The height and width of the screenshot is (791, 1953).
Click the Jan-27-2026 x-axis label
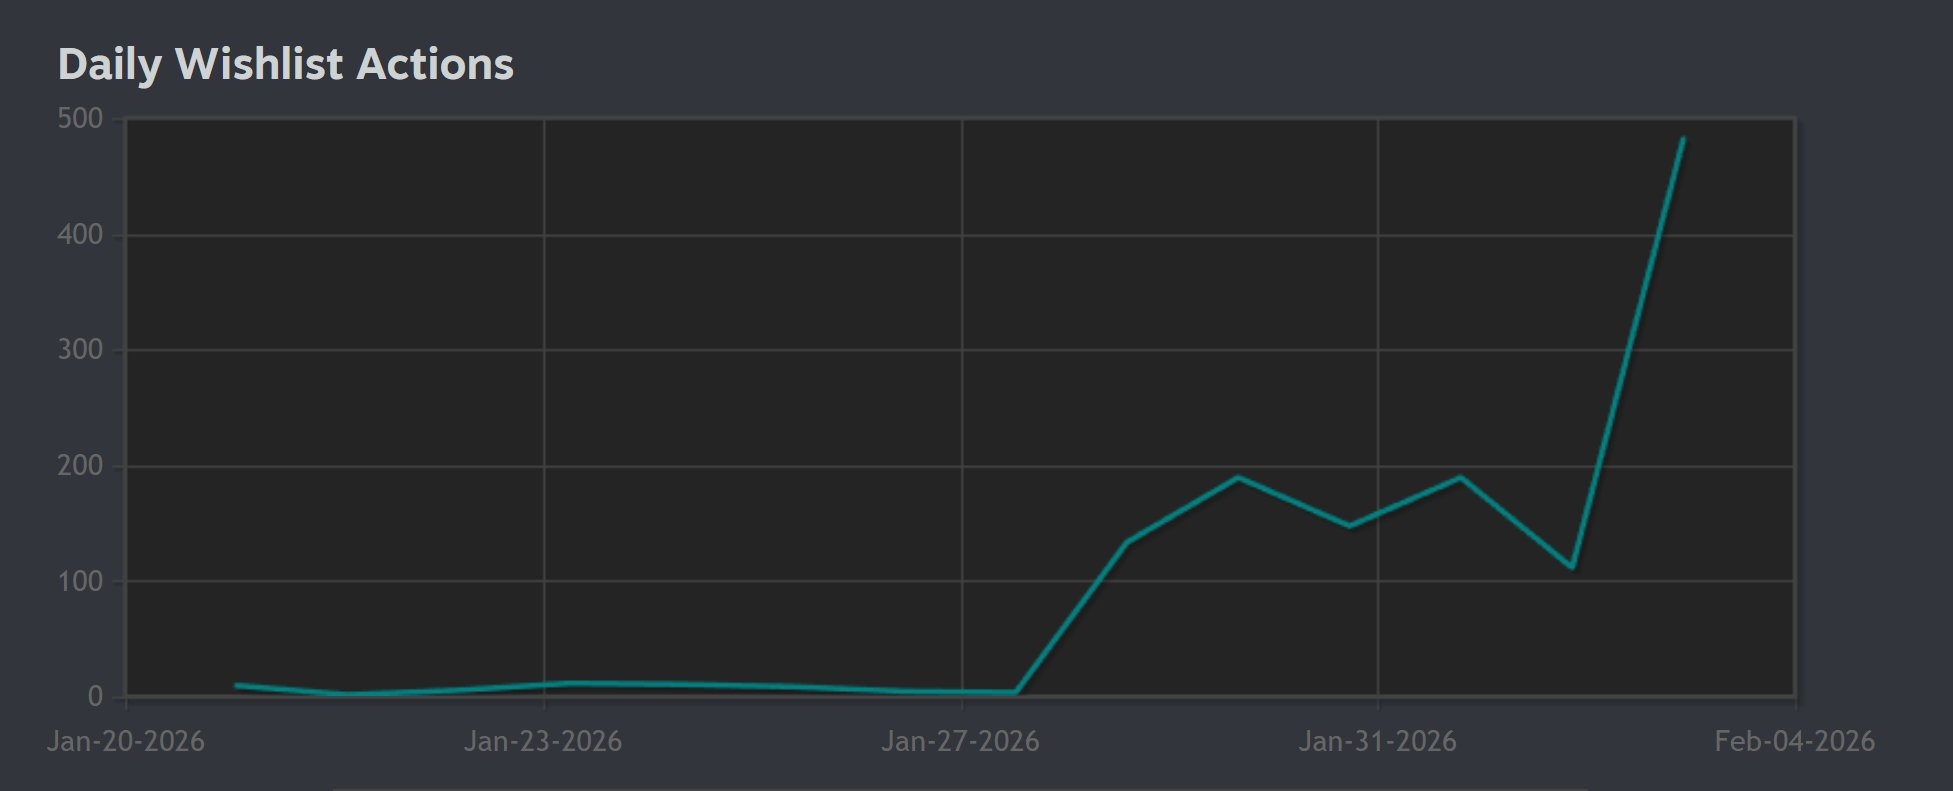coord(960,741)
